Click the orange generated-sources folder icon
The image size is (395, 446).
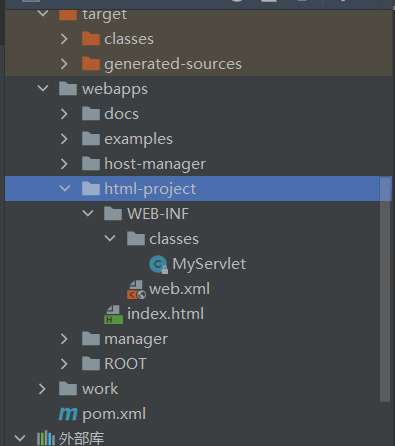click(91, 64)
